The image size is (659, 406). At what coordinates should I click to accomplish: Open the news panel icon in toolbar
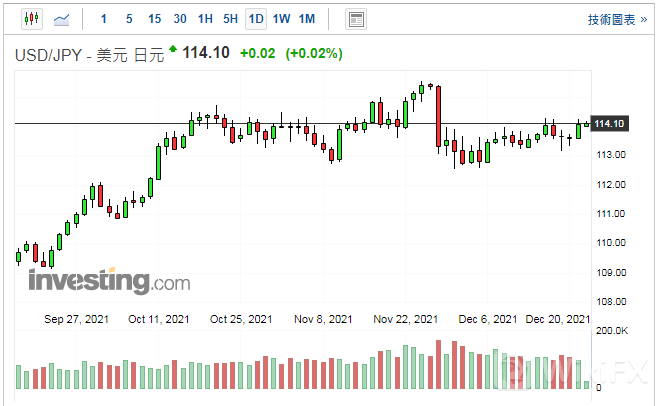click(x=355, y=19)
